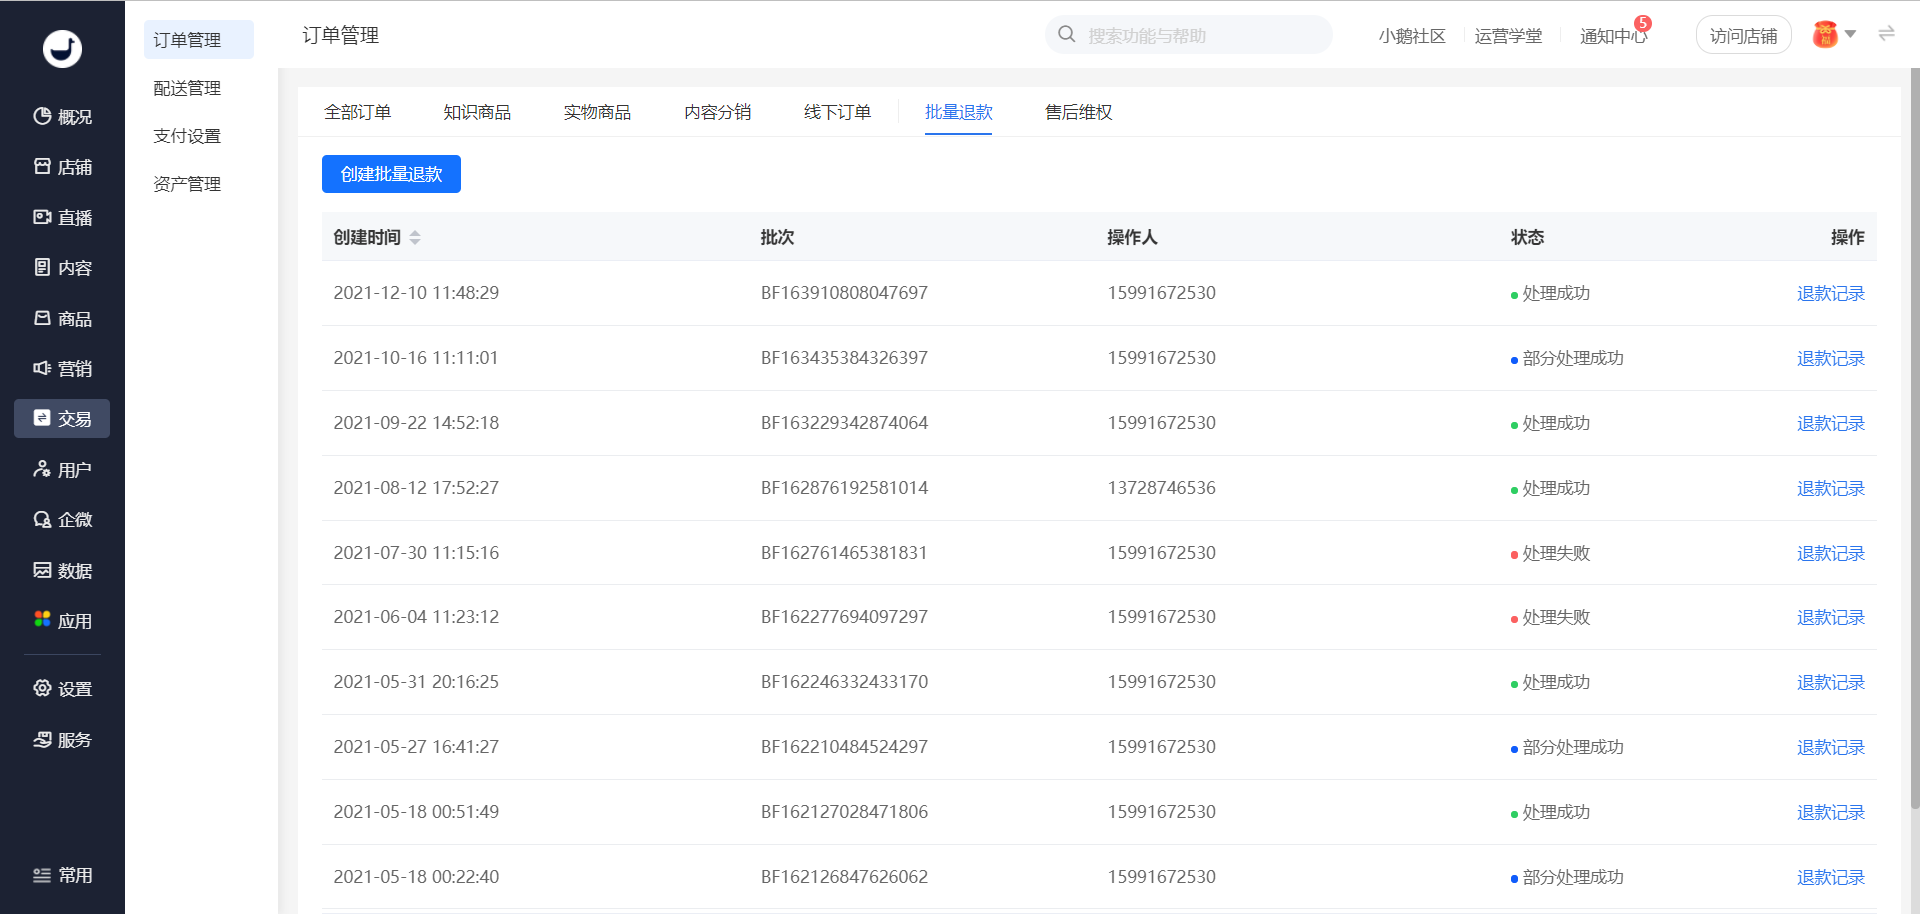
Task: Select the 批量退款 tab
Action: point(958,112)
